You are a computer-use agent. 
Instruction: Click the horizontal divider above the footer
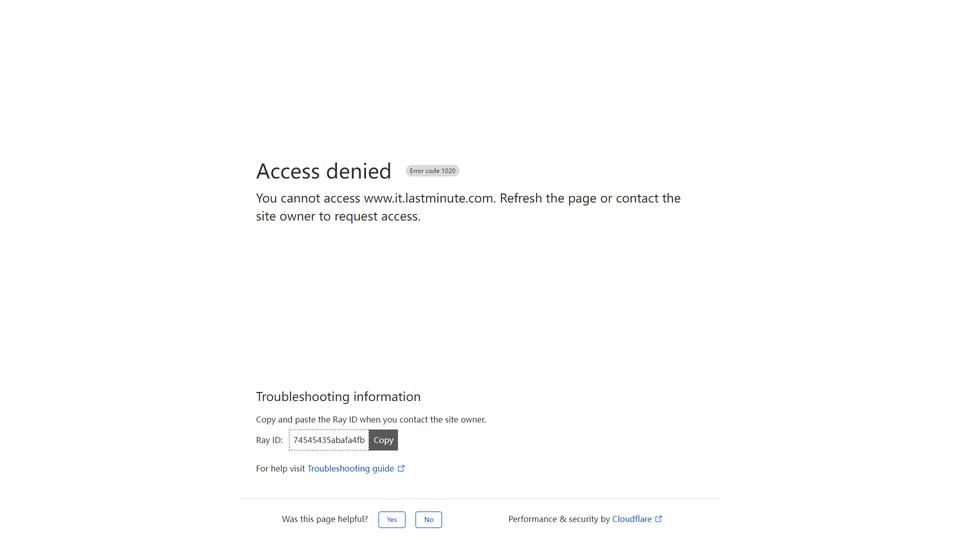coord(480,498)
